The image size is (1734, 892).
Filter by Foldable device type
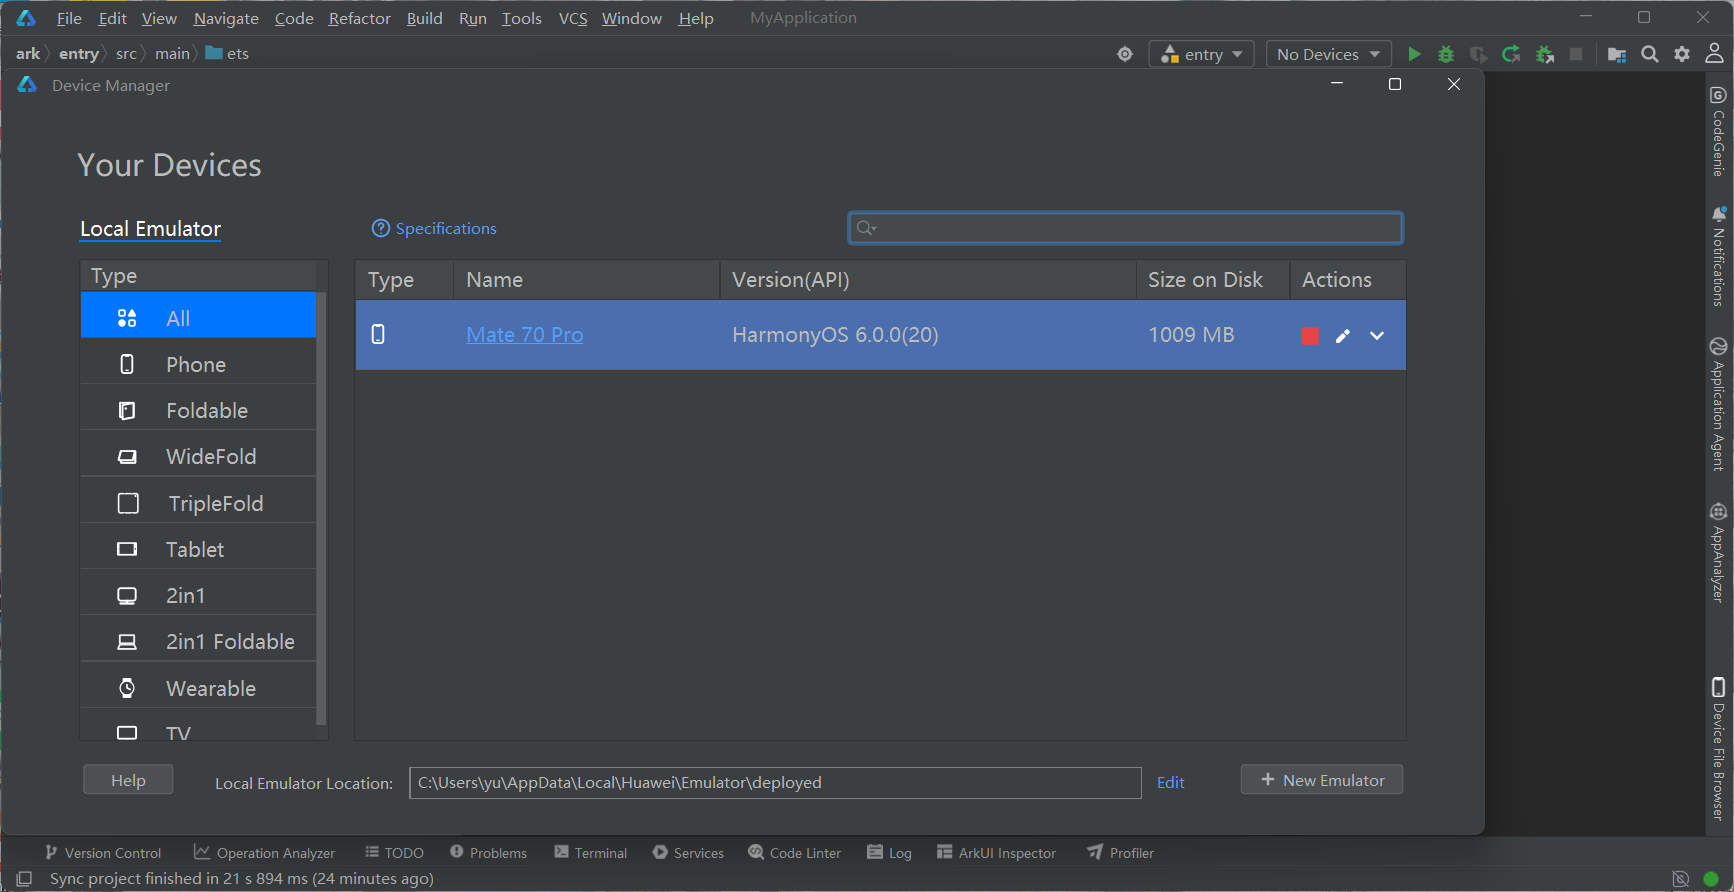pyautogui.click(x=198, y=410)
